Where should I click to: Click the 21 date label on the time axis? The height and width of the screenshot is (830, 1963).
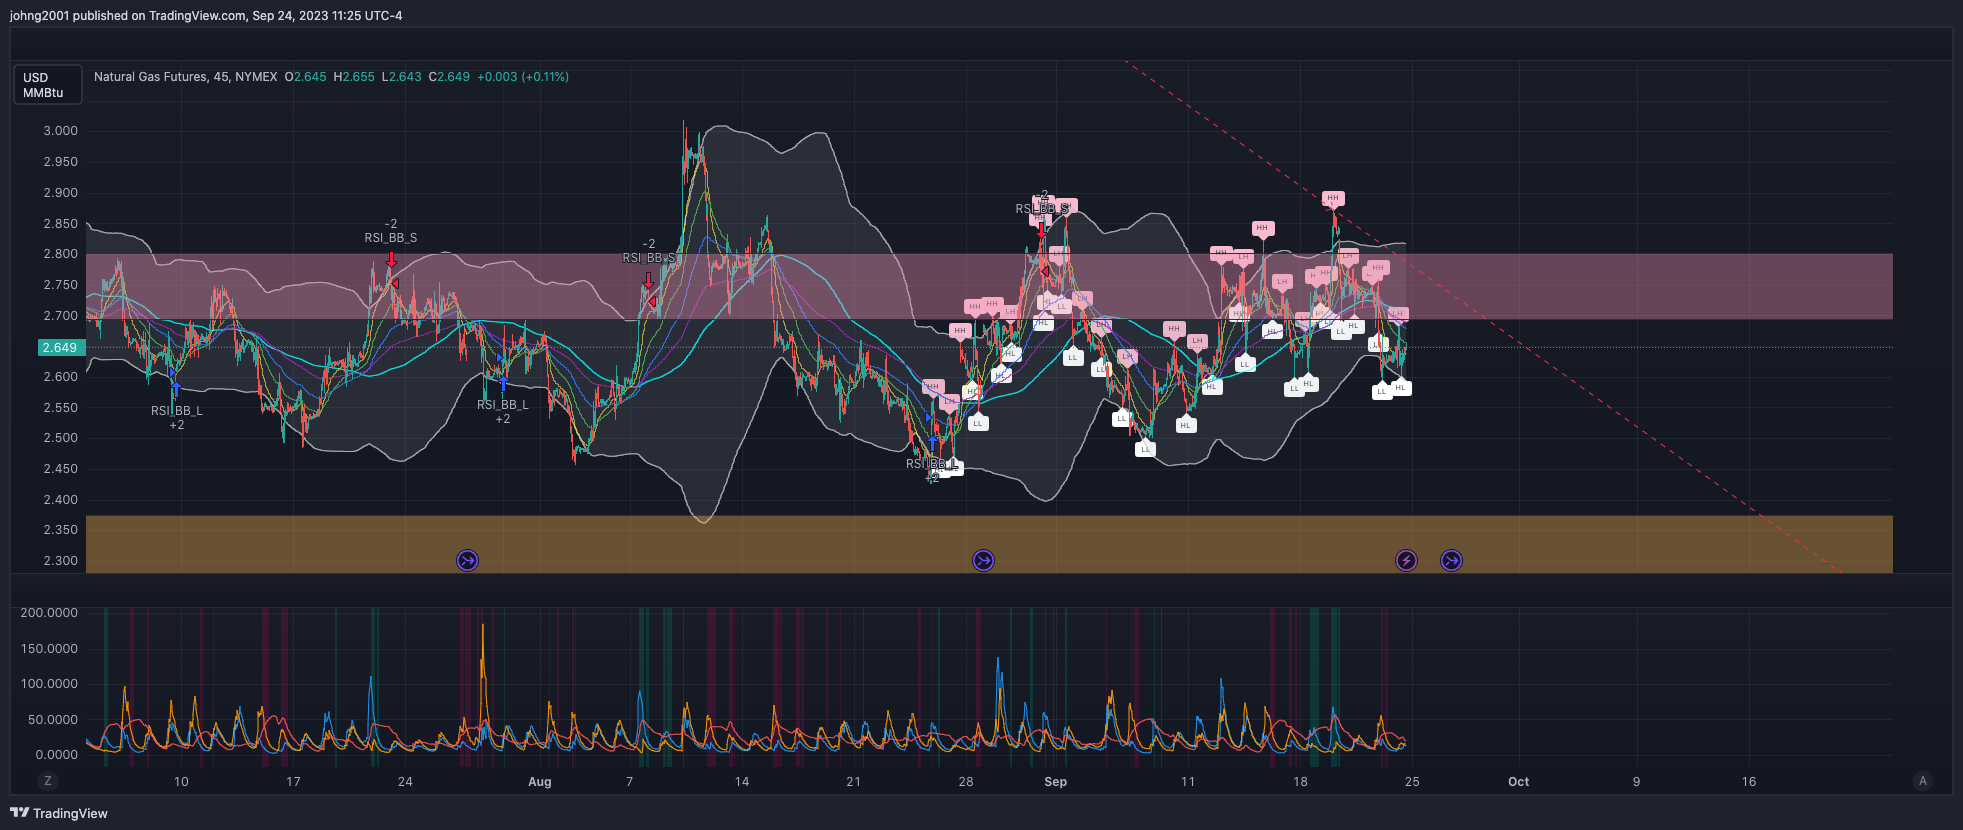coord(853,782)
